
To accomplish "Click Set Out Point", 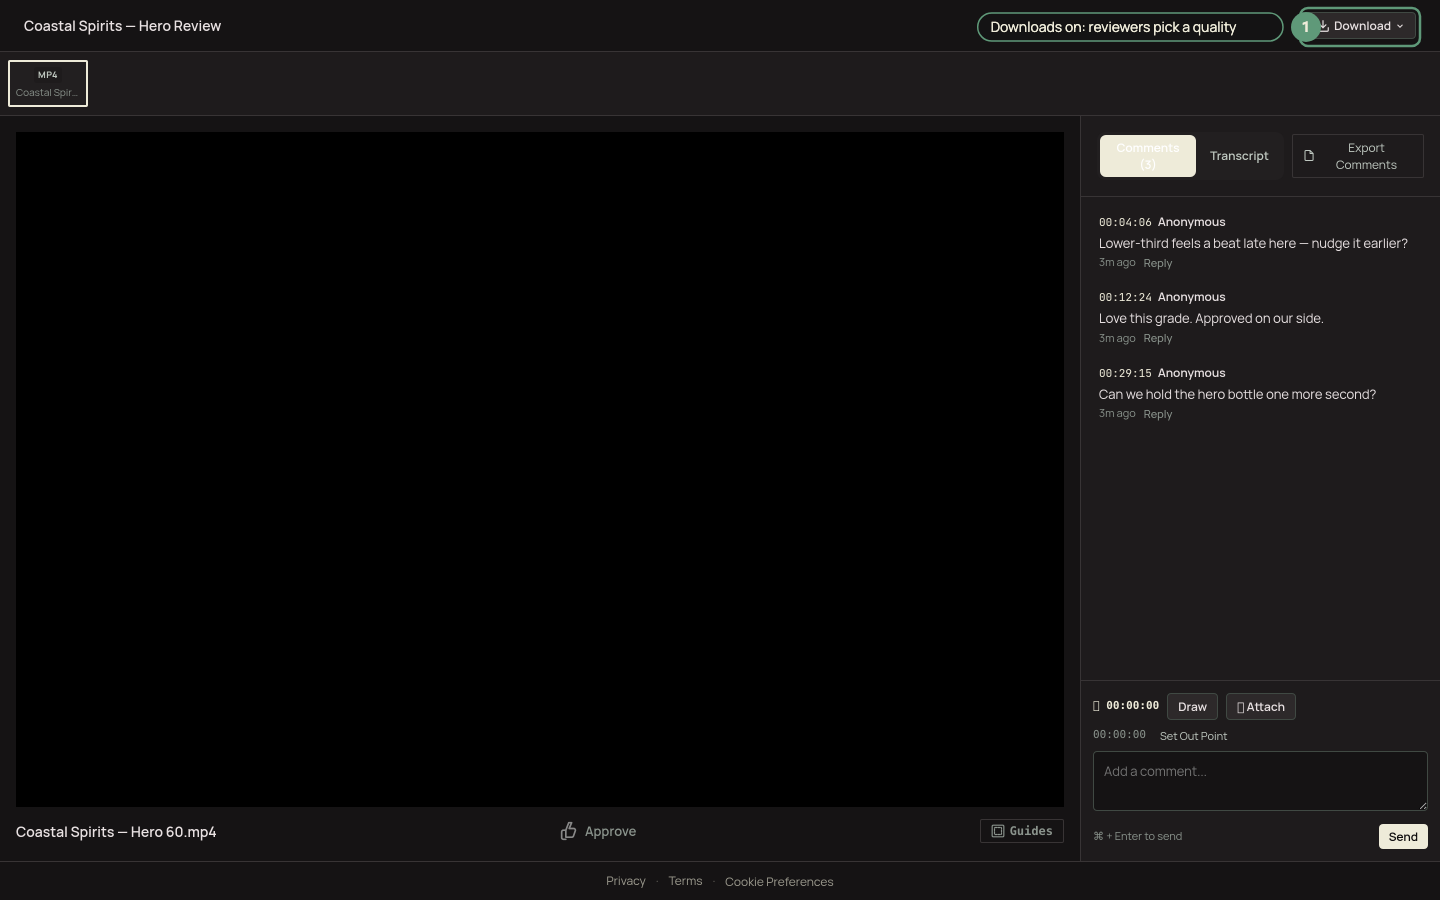I will (1193, 736).
